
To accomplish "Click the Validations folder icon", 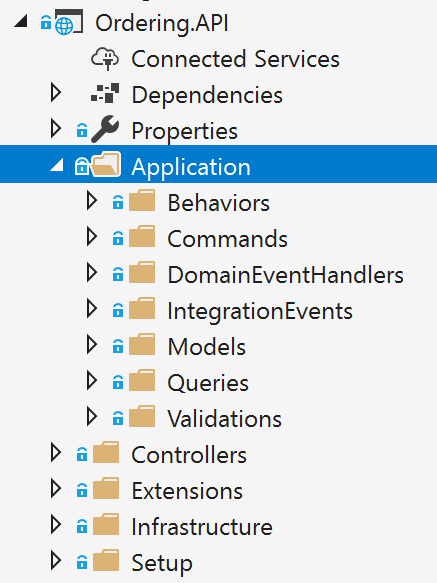I will tap(142, 416).
